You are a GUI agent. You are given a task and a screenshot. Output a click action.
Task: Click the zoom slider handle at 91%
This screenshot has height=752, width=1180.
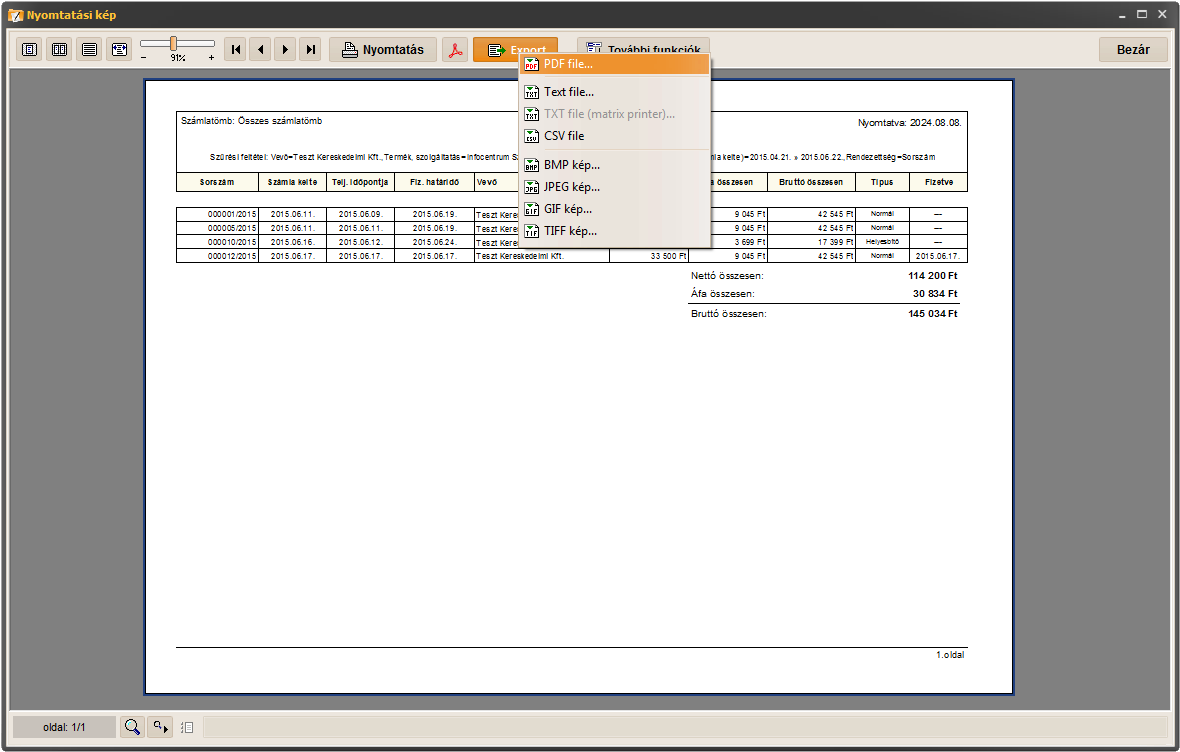173,44
